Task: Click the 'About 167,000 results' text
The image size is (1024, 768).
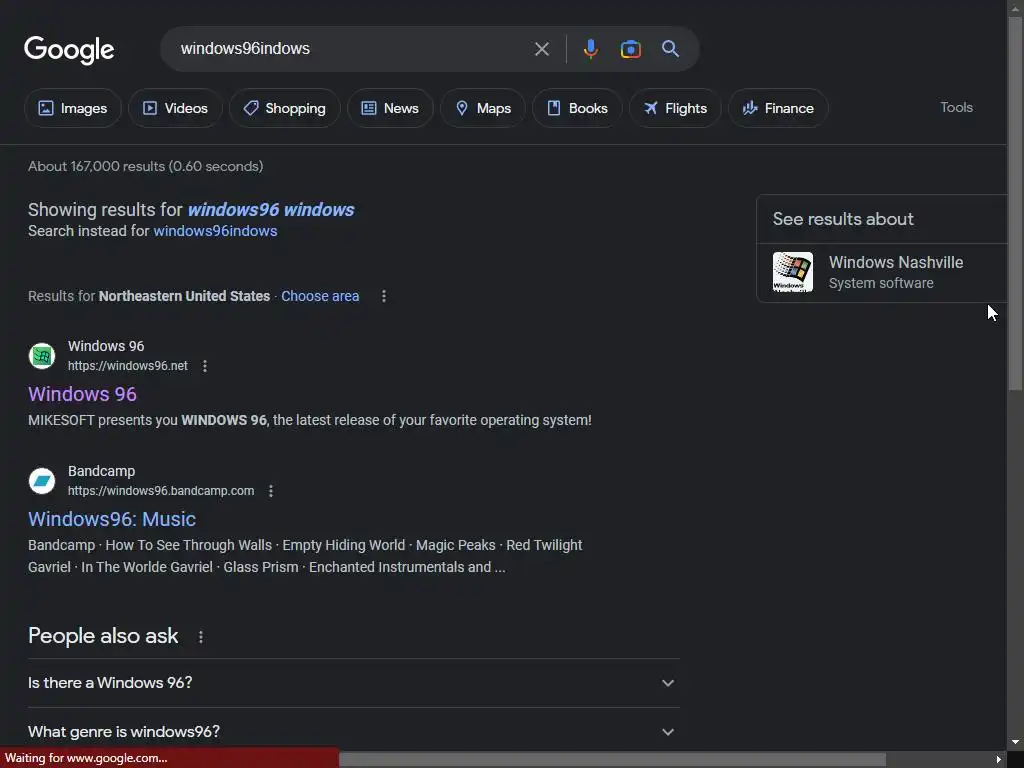Action: tap(146, 167)
